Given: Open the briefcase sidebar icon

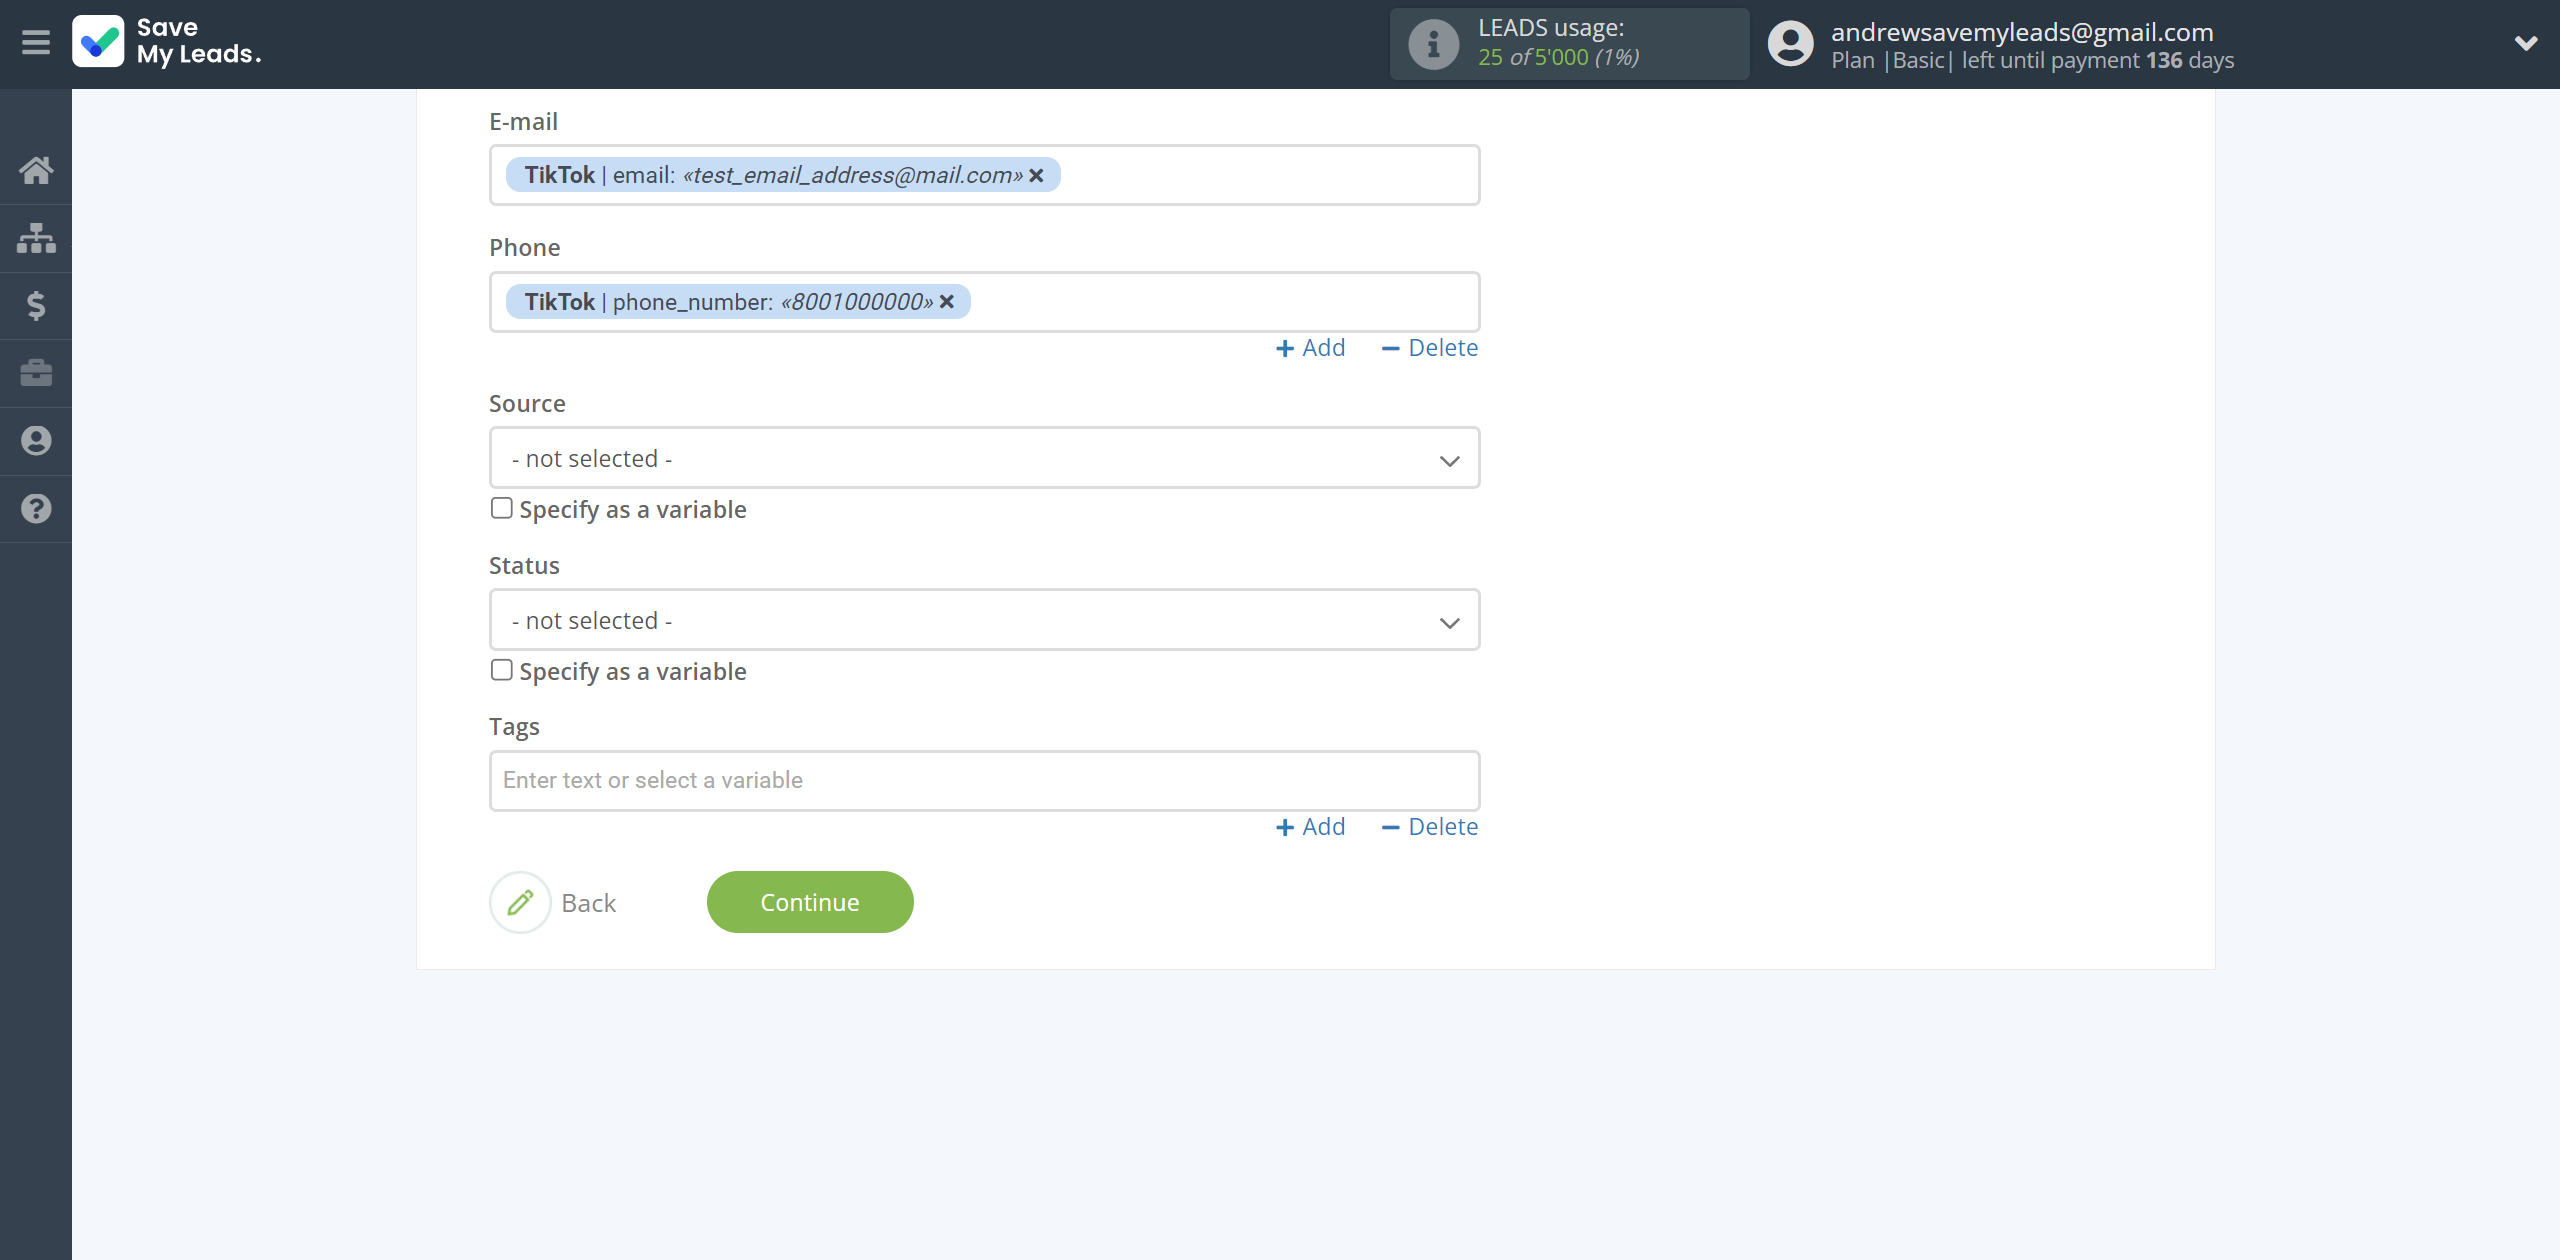Looking at the screenshot, I should 36,373.
